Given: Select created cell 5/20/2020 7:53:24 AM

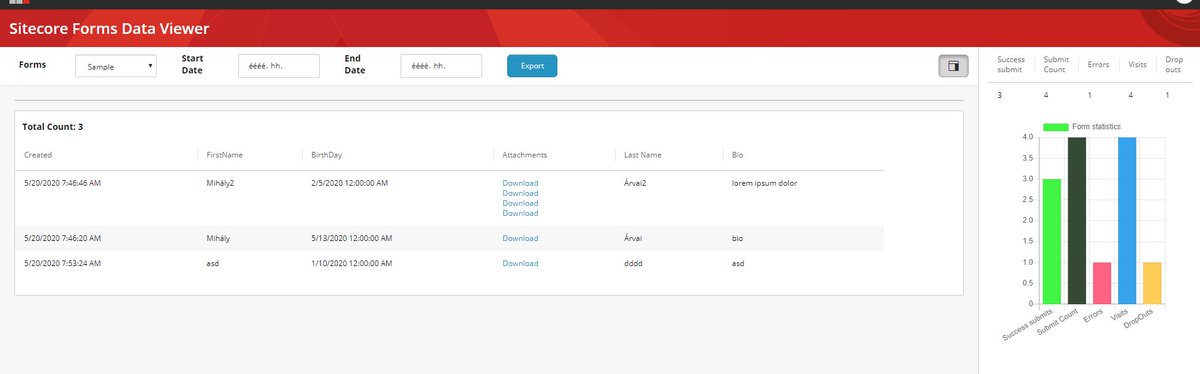Looking at the screenshot, I should click(62, 263).
